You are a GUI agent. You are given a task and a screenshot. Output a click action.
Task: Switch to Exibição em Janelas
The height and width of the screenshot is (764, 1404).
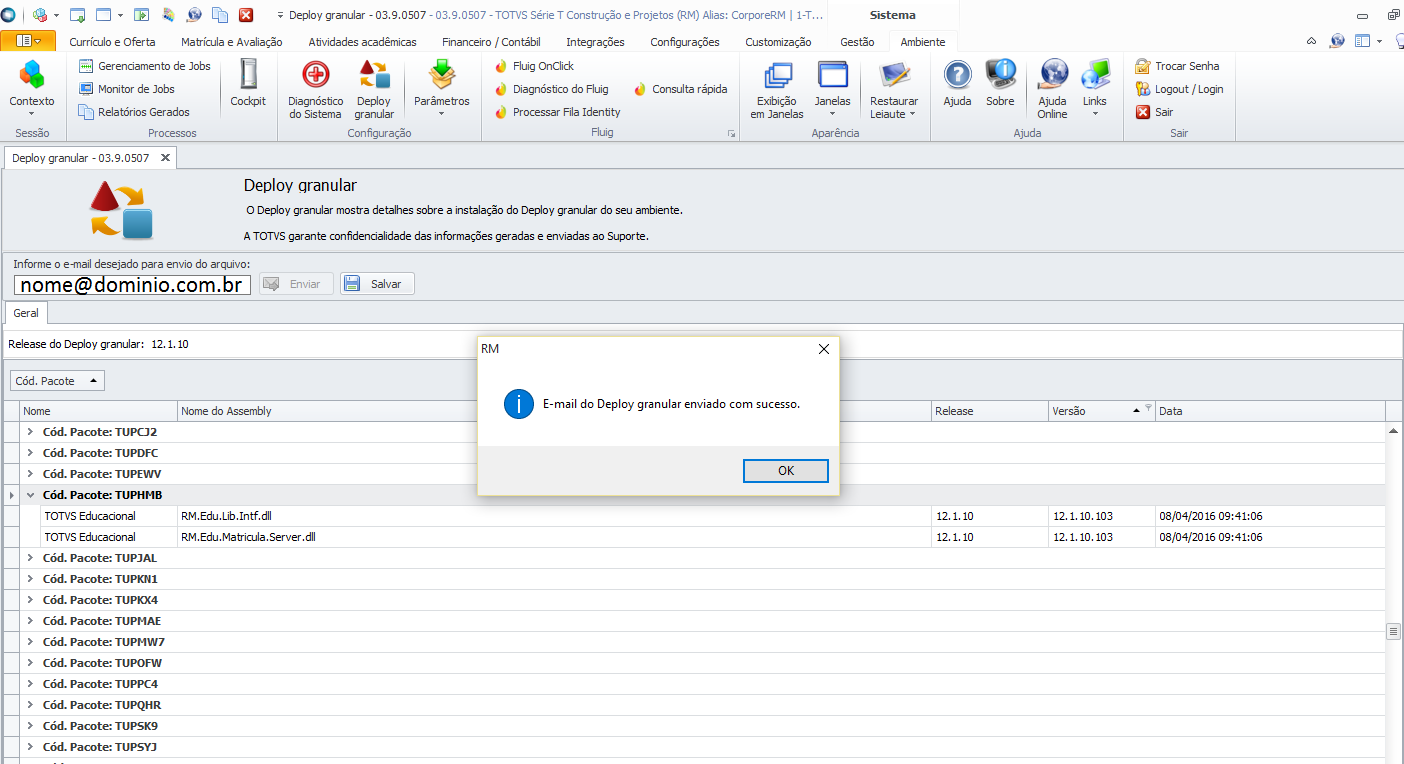coord(777,89)
